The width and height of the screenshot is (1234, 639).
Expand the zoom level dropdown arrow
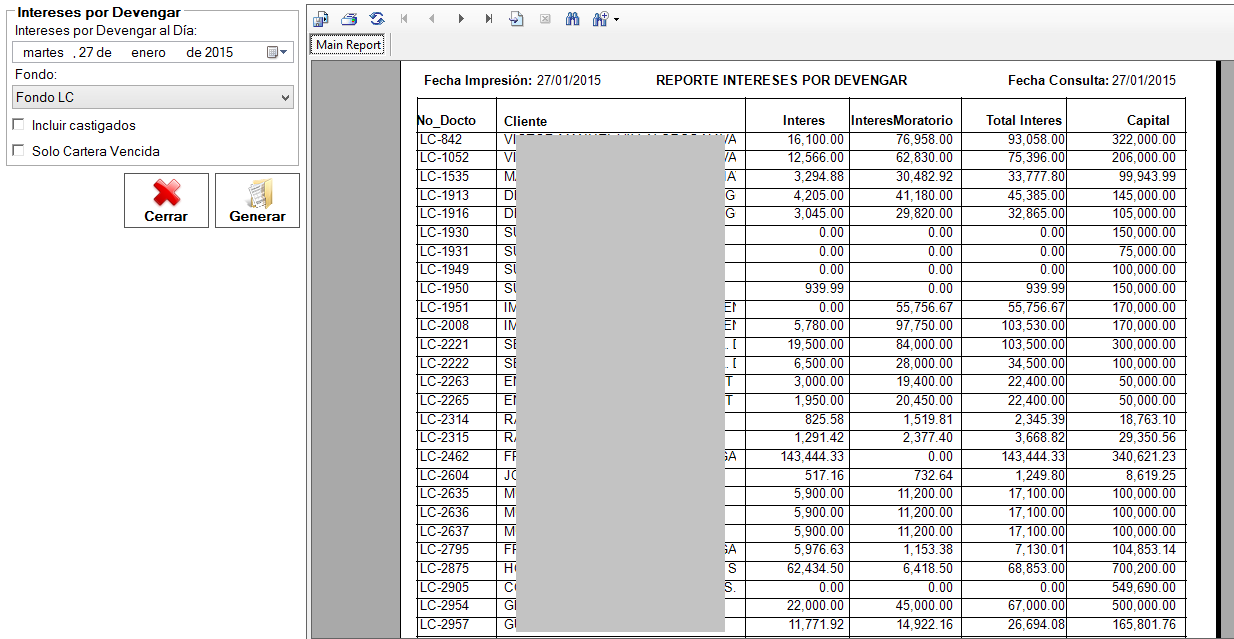click(616, 20)
